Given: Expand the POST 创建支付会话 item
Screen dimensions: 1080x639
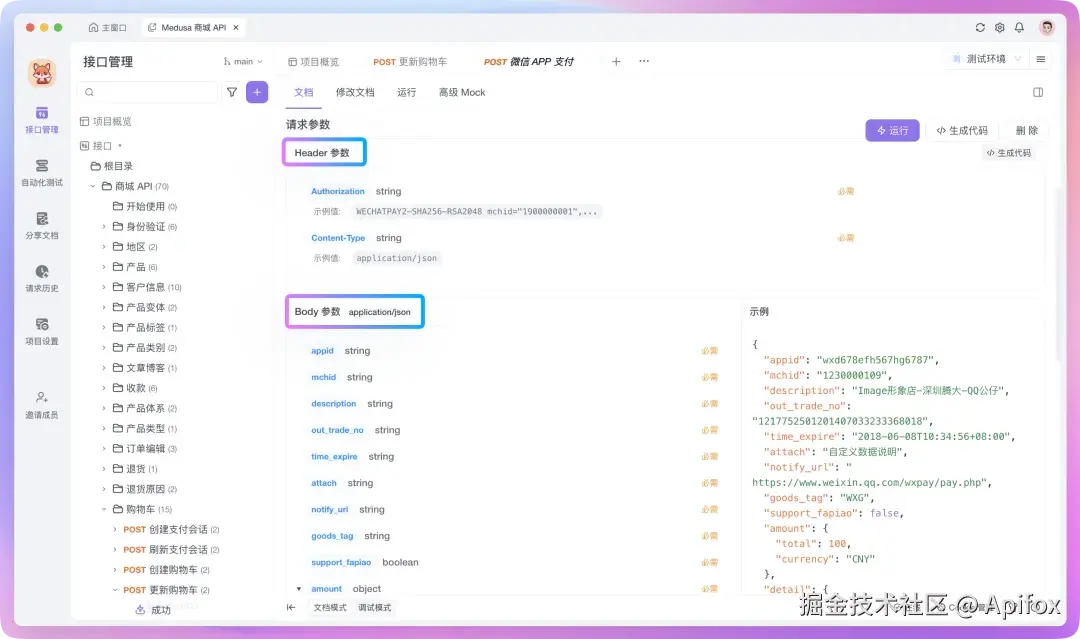Looking at the screenshot, I should pyautogui.click(x=115, y=530).
